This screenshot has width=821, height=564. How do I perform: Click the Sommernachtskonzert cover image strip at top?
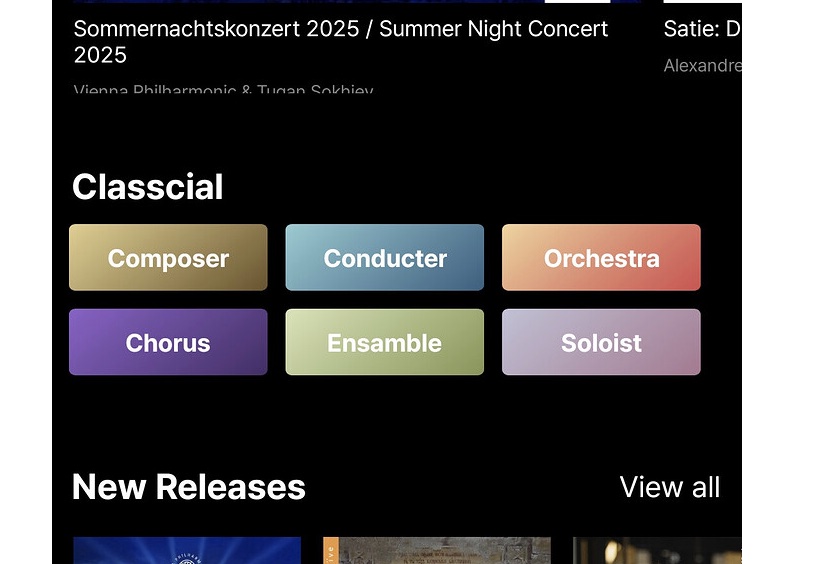[x=357, y=2]
